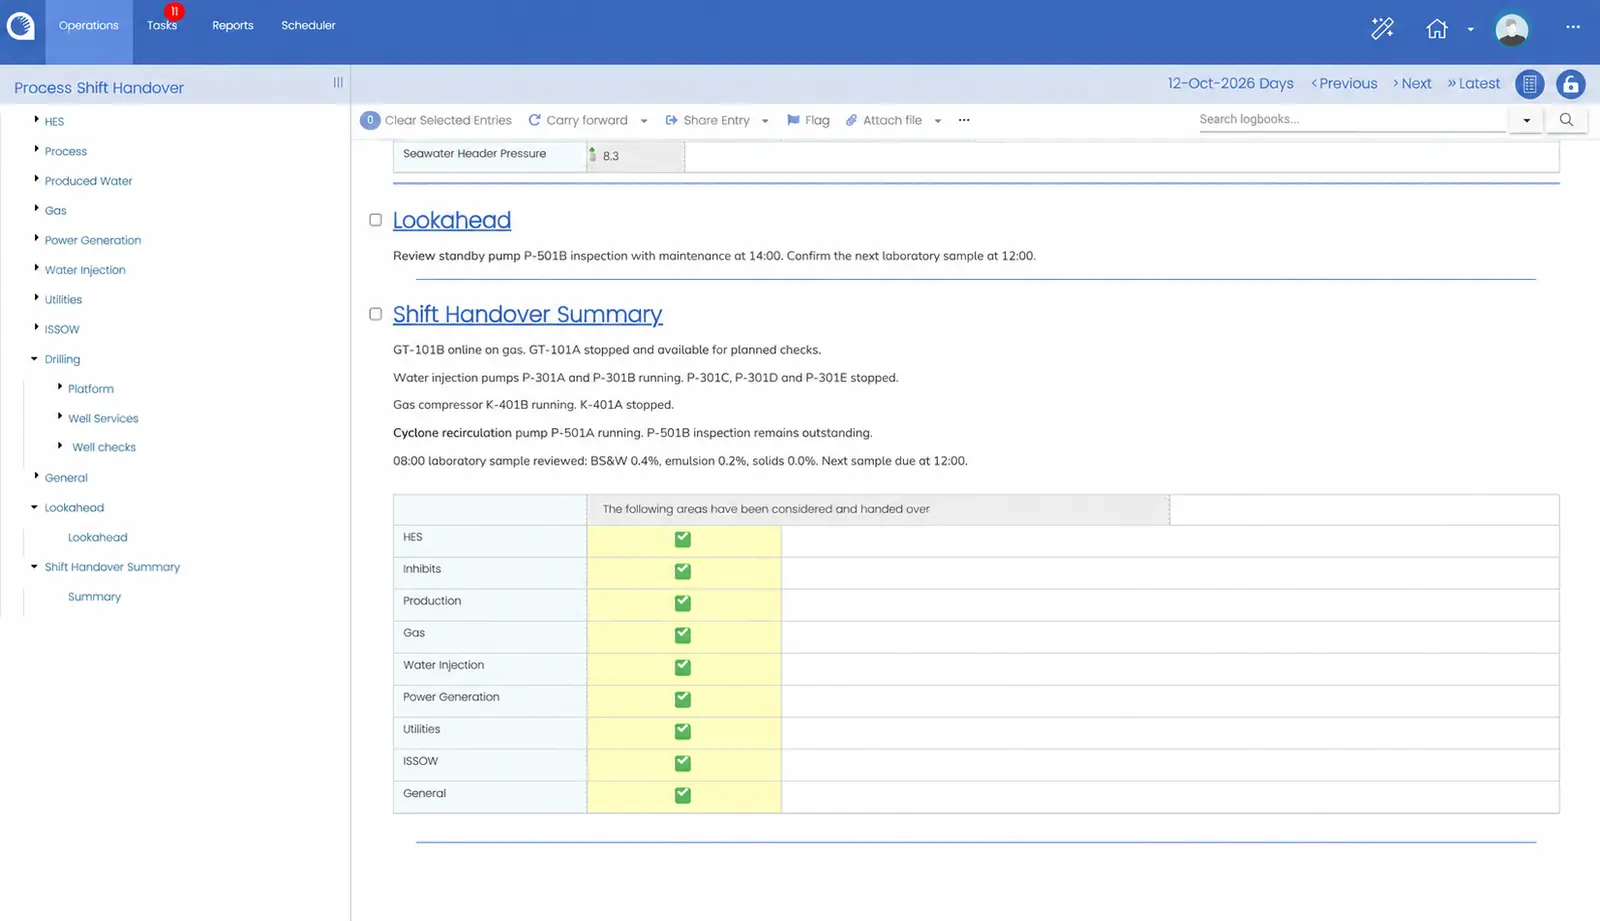Go to the Next shift
This screenshot has width=1600, height=921.
(1412, 84)
